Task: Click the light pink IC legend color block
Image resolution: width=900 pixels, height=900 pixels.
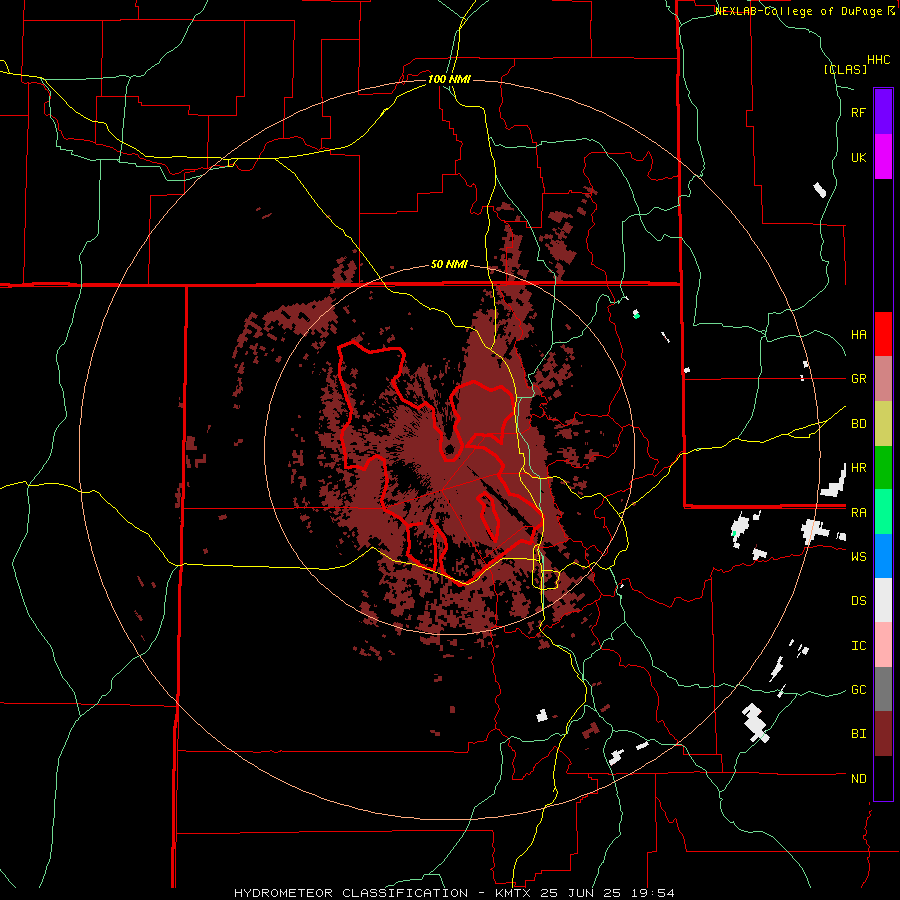Action: [x=883, y=645]
